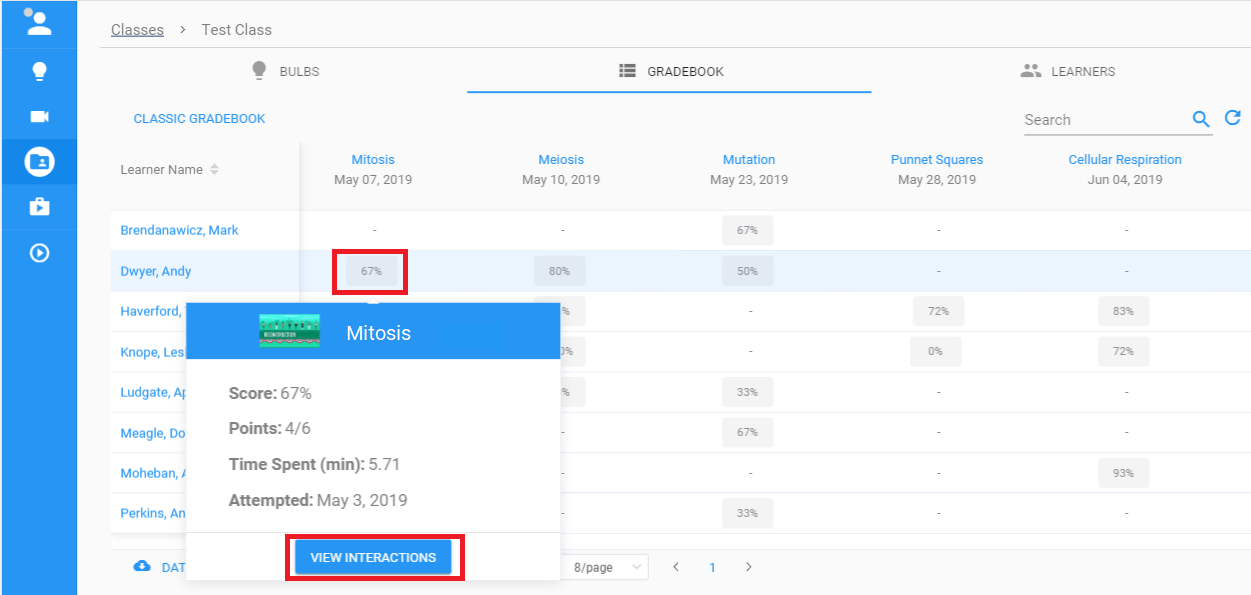1251x595 pixels.
Task: Click inside the Search field
Action: (1090, 119)
